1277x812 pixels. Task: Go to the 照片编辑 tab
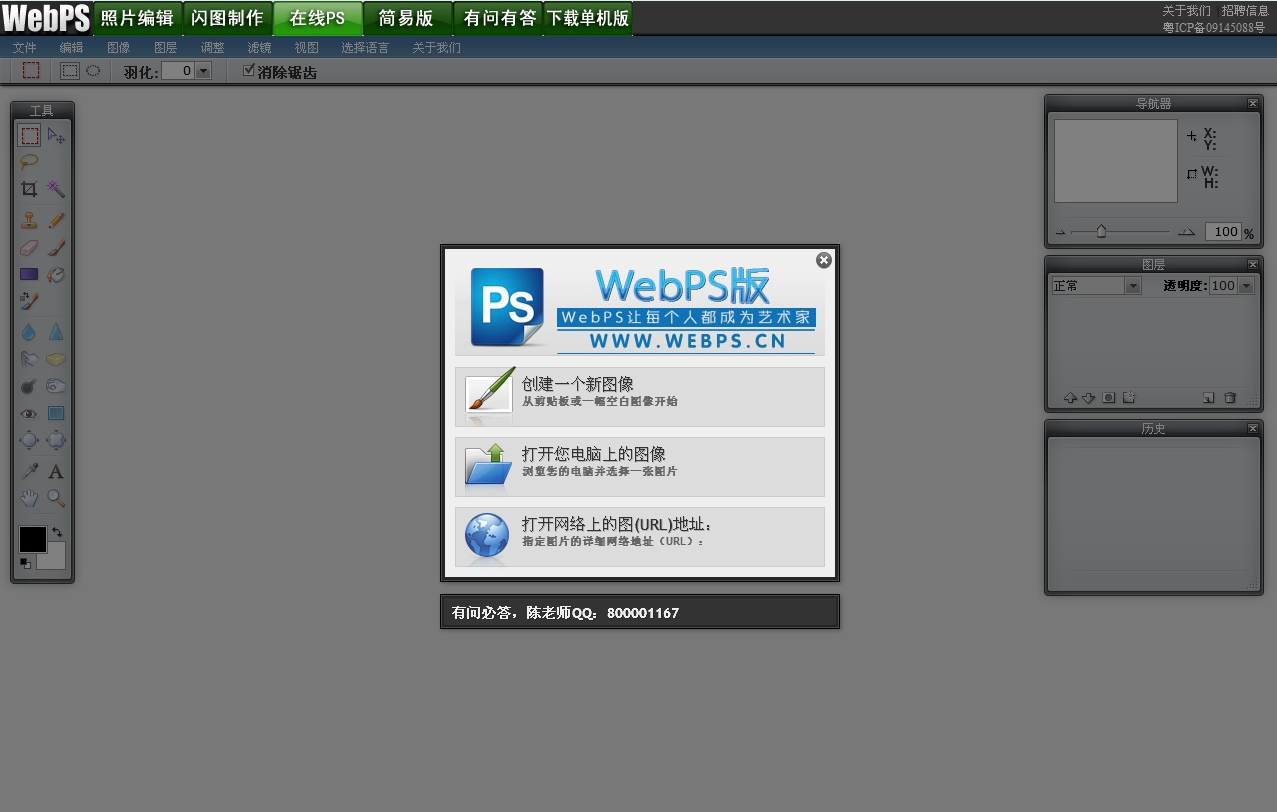pyautogui.click(x=138, y=18)
